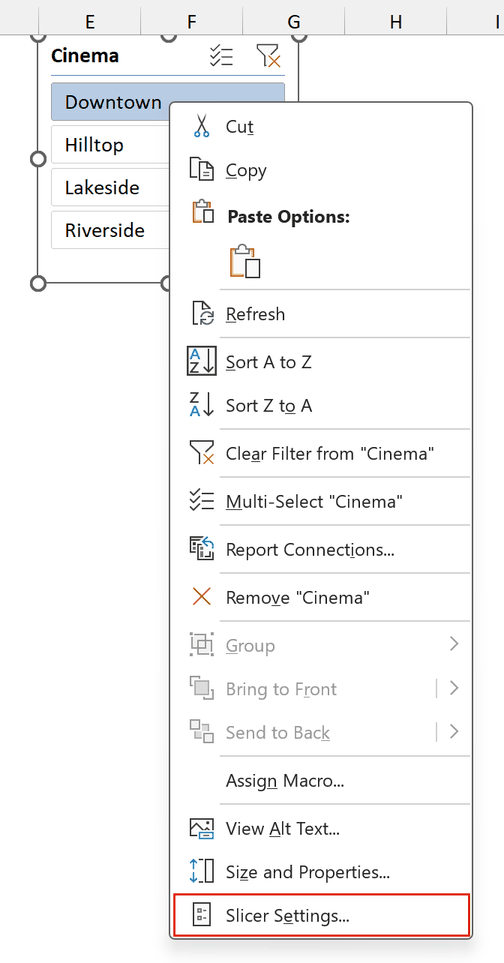Click the Slicer Settings icon

pyautogui.click(x=201, y=915)
